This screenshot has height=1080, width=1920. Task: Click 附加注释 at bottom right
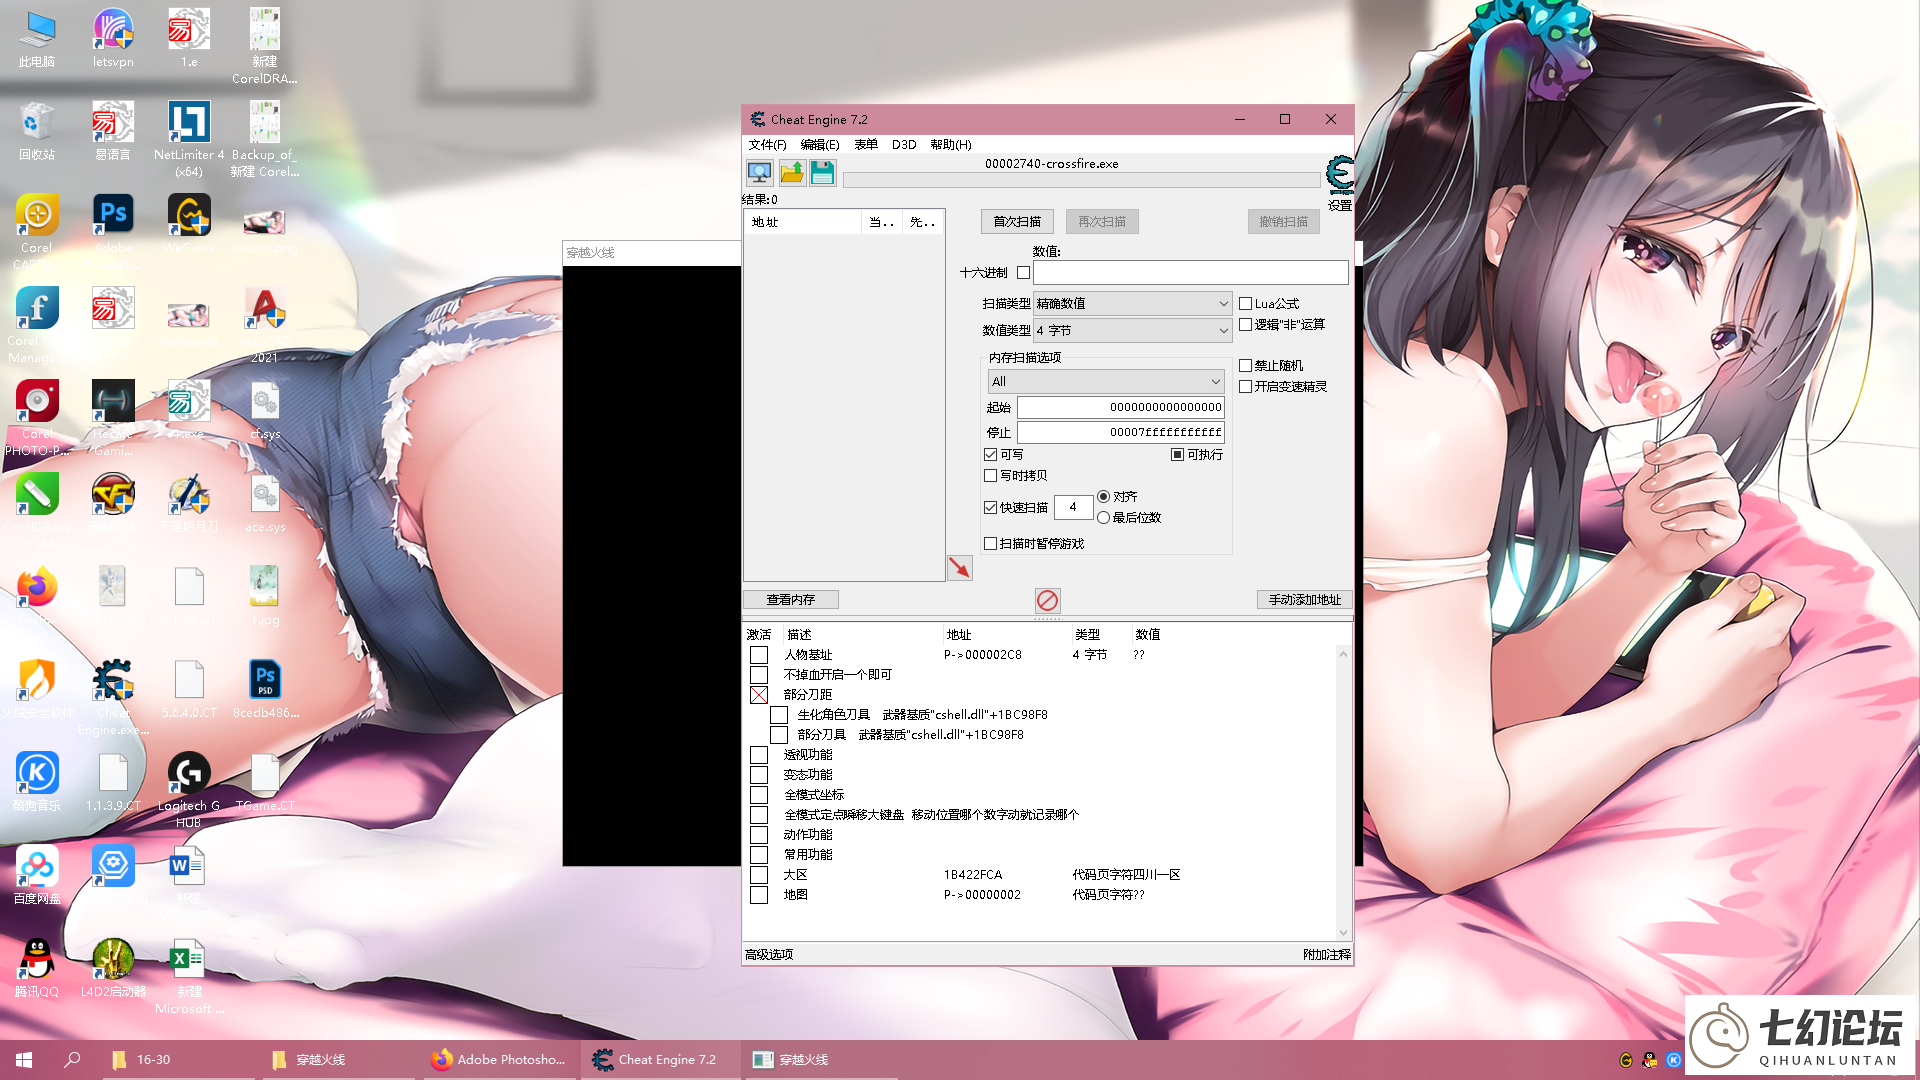click(1327, 954)
